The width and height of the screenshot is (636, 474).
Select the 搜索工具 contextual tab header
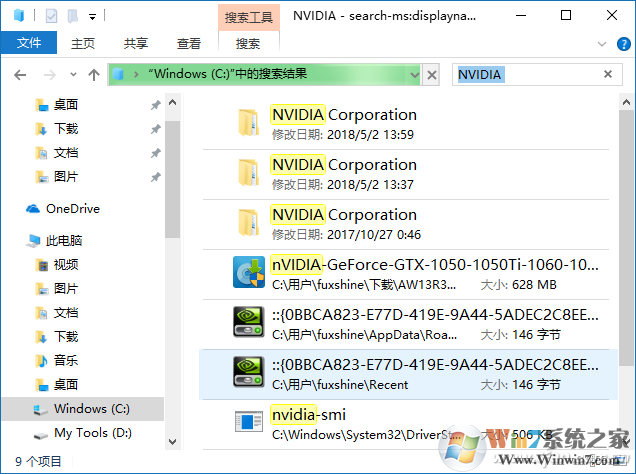point(249,17)
